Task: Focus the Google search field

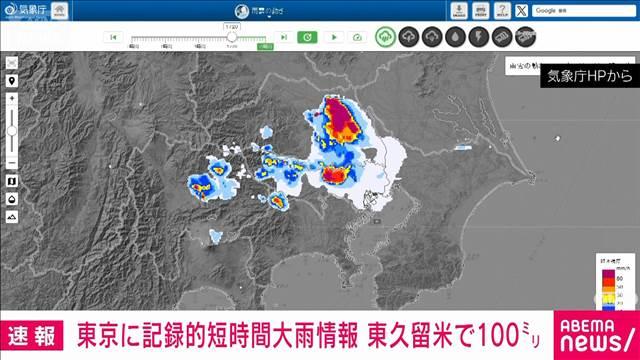Action: (x=584, y=11)
